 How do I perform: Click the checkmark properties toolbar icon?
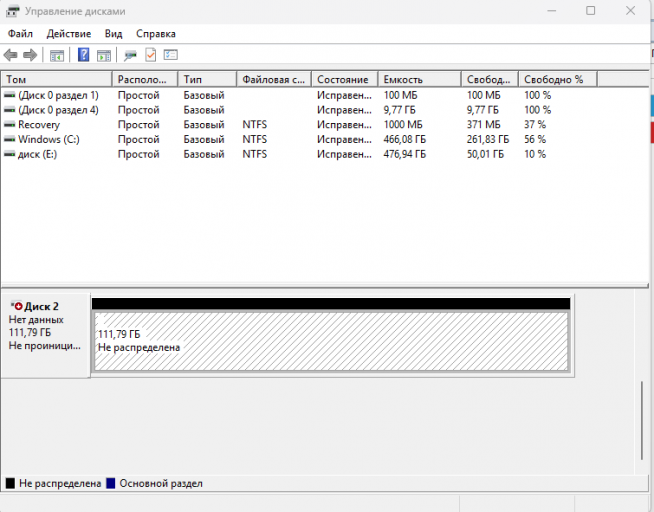[x=151, y=55]
